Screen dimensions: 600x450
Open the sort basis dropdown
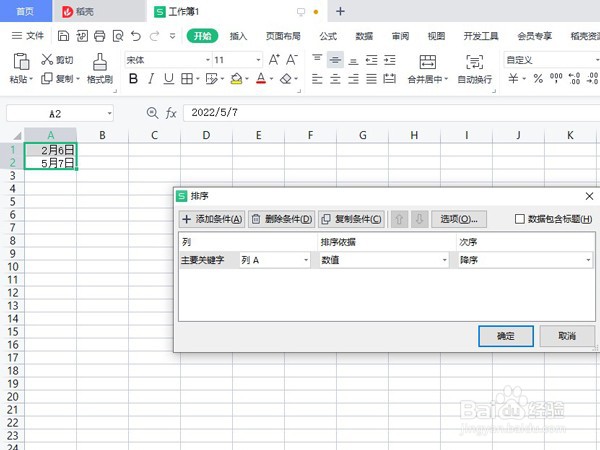pyautogui.click(x=384, y=260)
